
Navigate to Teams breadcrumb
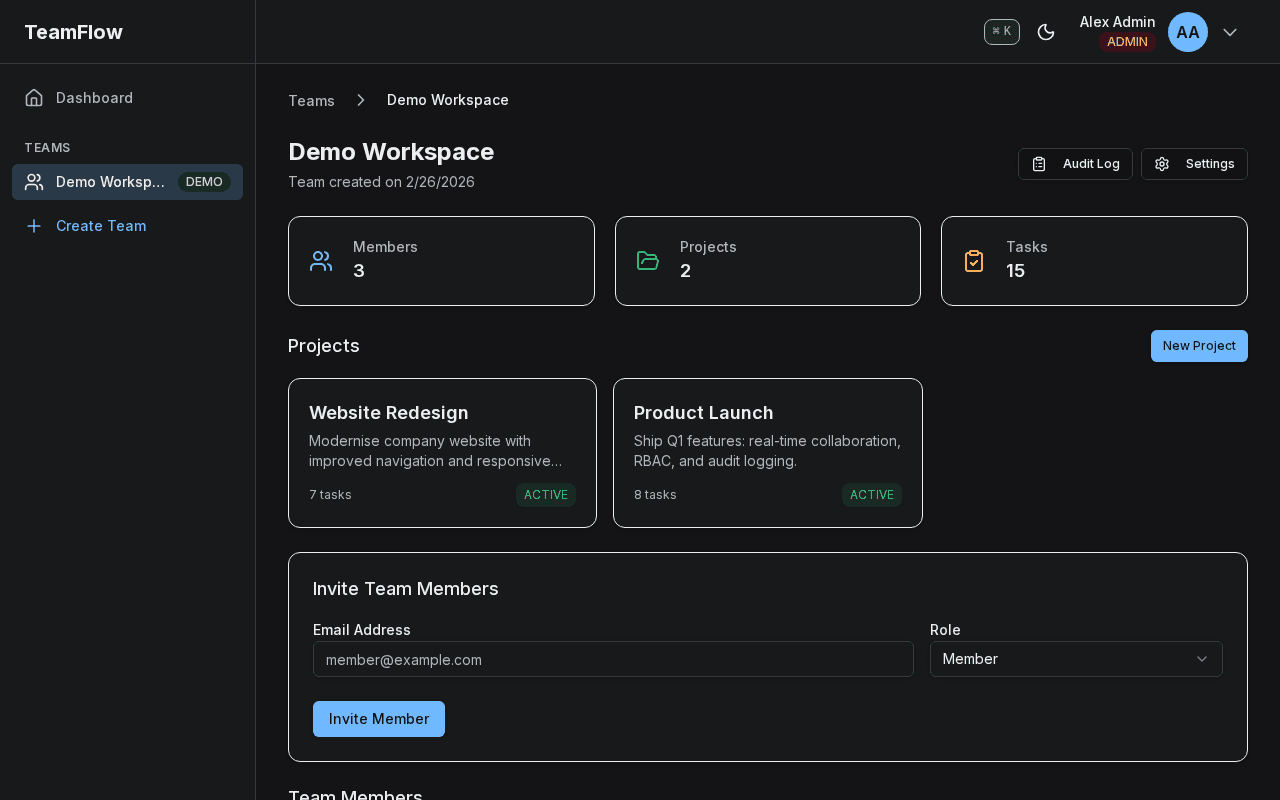(311, 100)
